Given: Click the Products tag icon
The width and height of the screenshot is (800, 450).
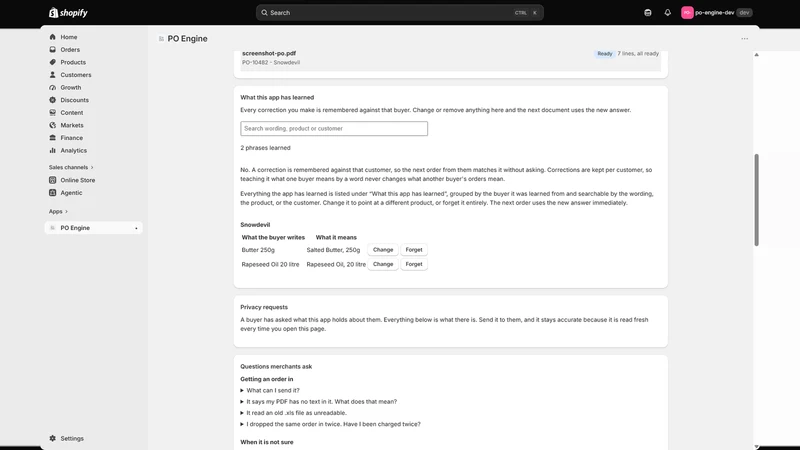Looking at the screenshot, I should (53, 62).
